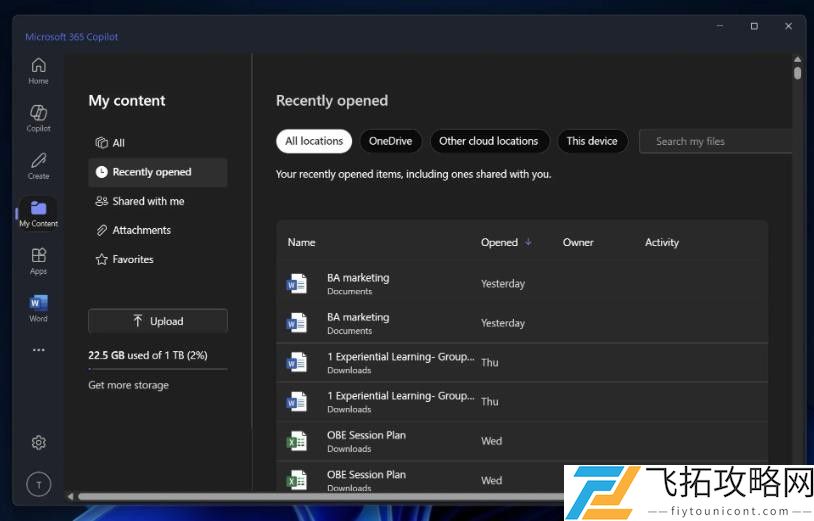Click the Activity column header

coord(662,242)
